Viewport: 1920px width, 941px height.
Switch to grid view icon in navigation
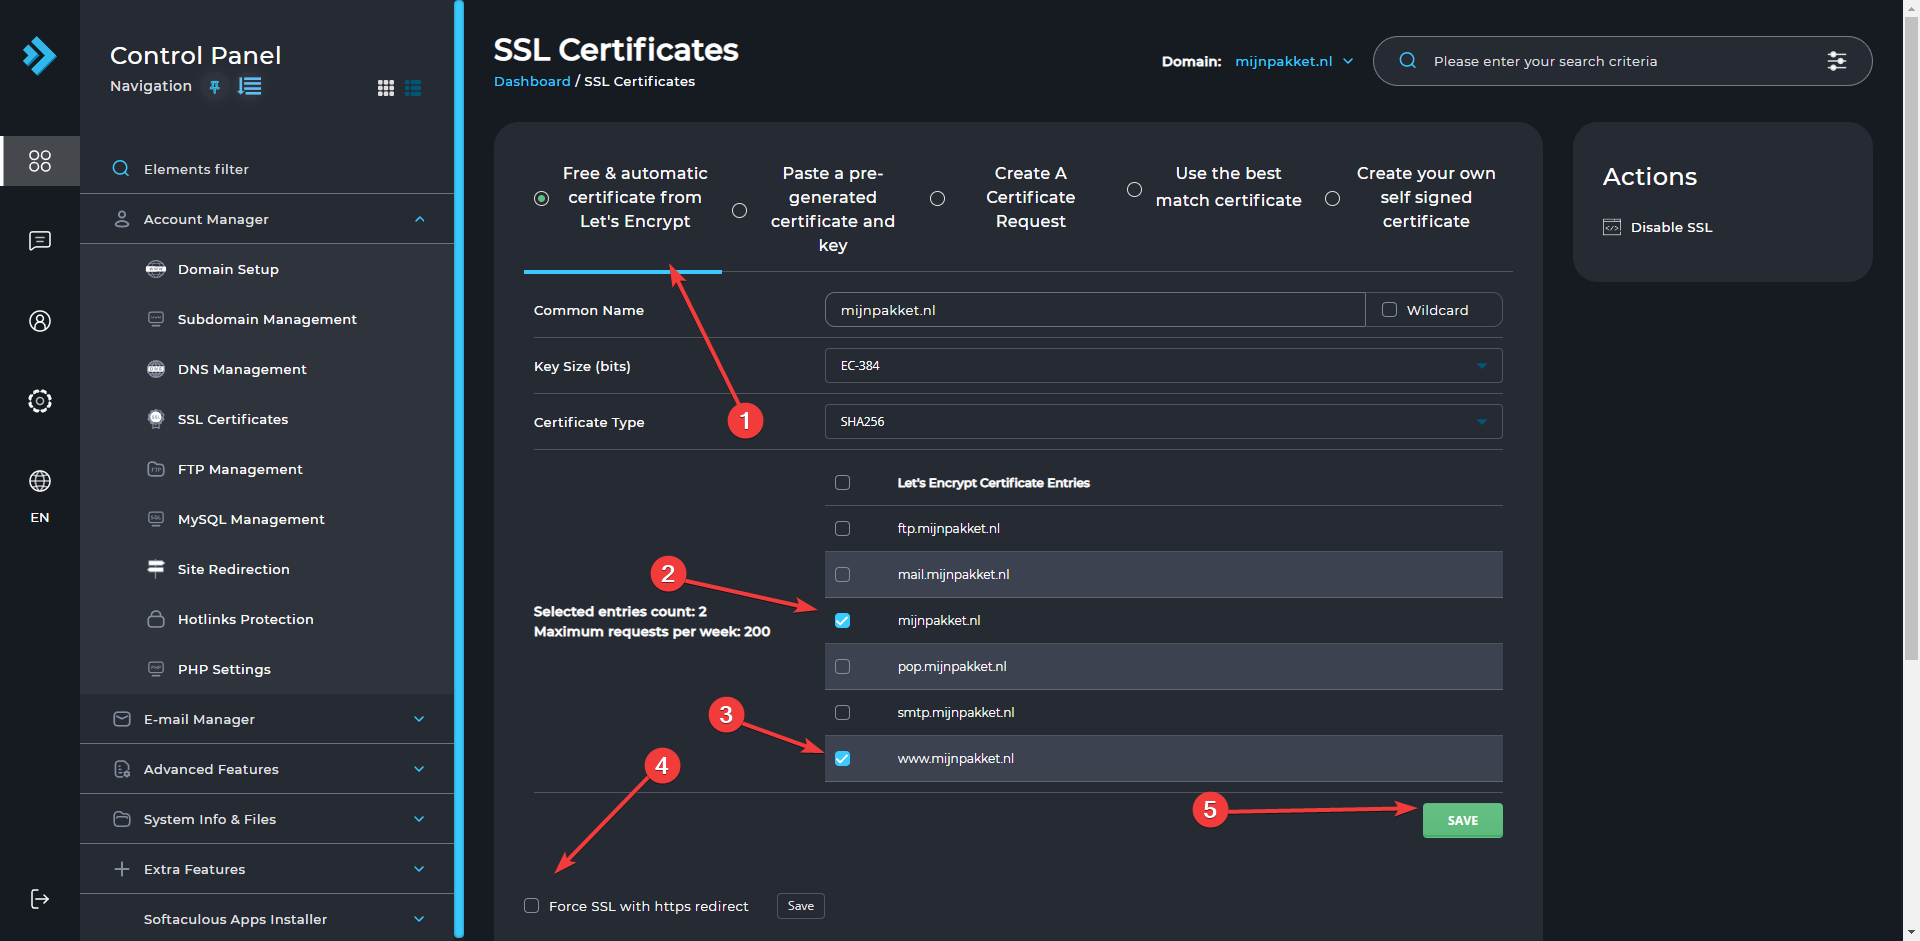386,88
